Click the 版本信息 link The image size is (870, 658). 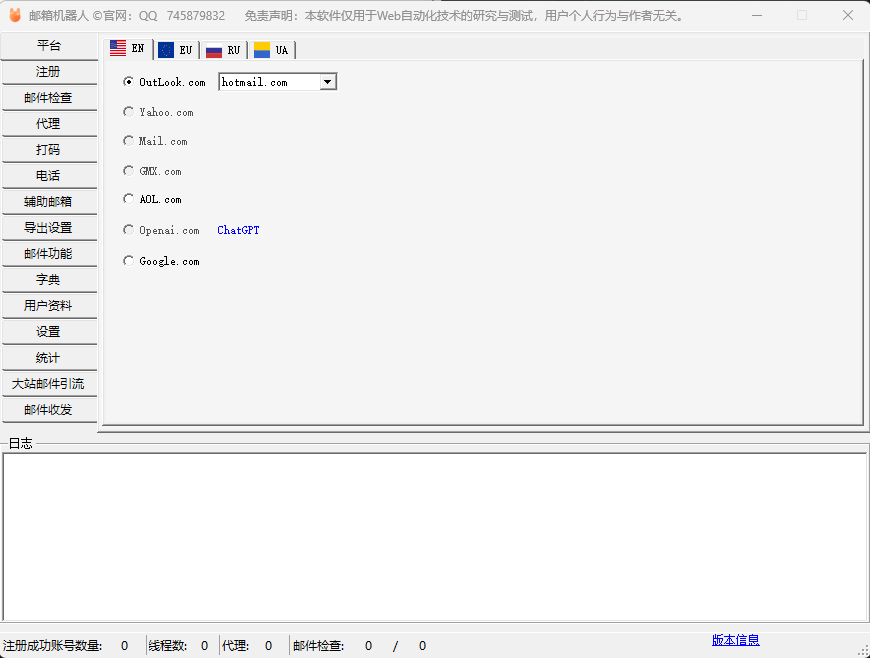coord(735,640)
